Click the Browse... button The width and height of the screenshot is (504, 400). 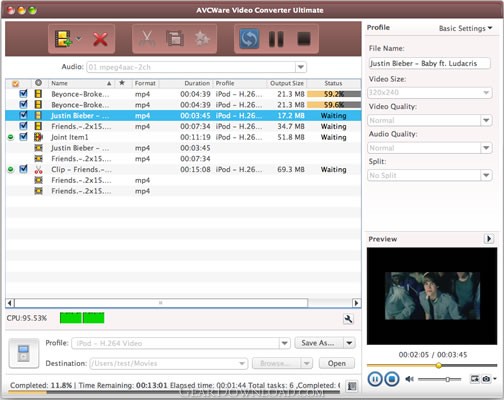tap(276, 363)
